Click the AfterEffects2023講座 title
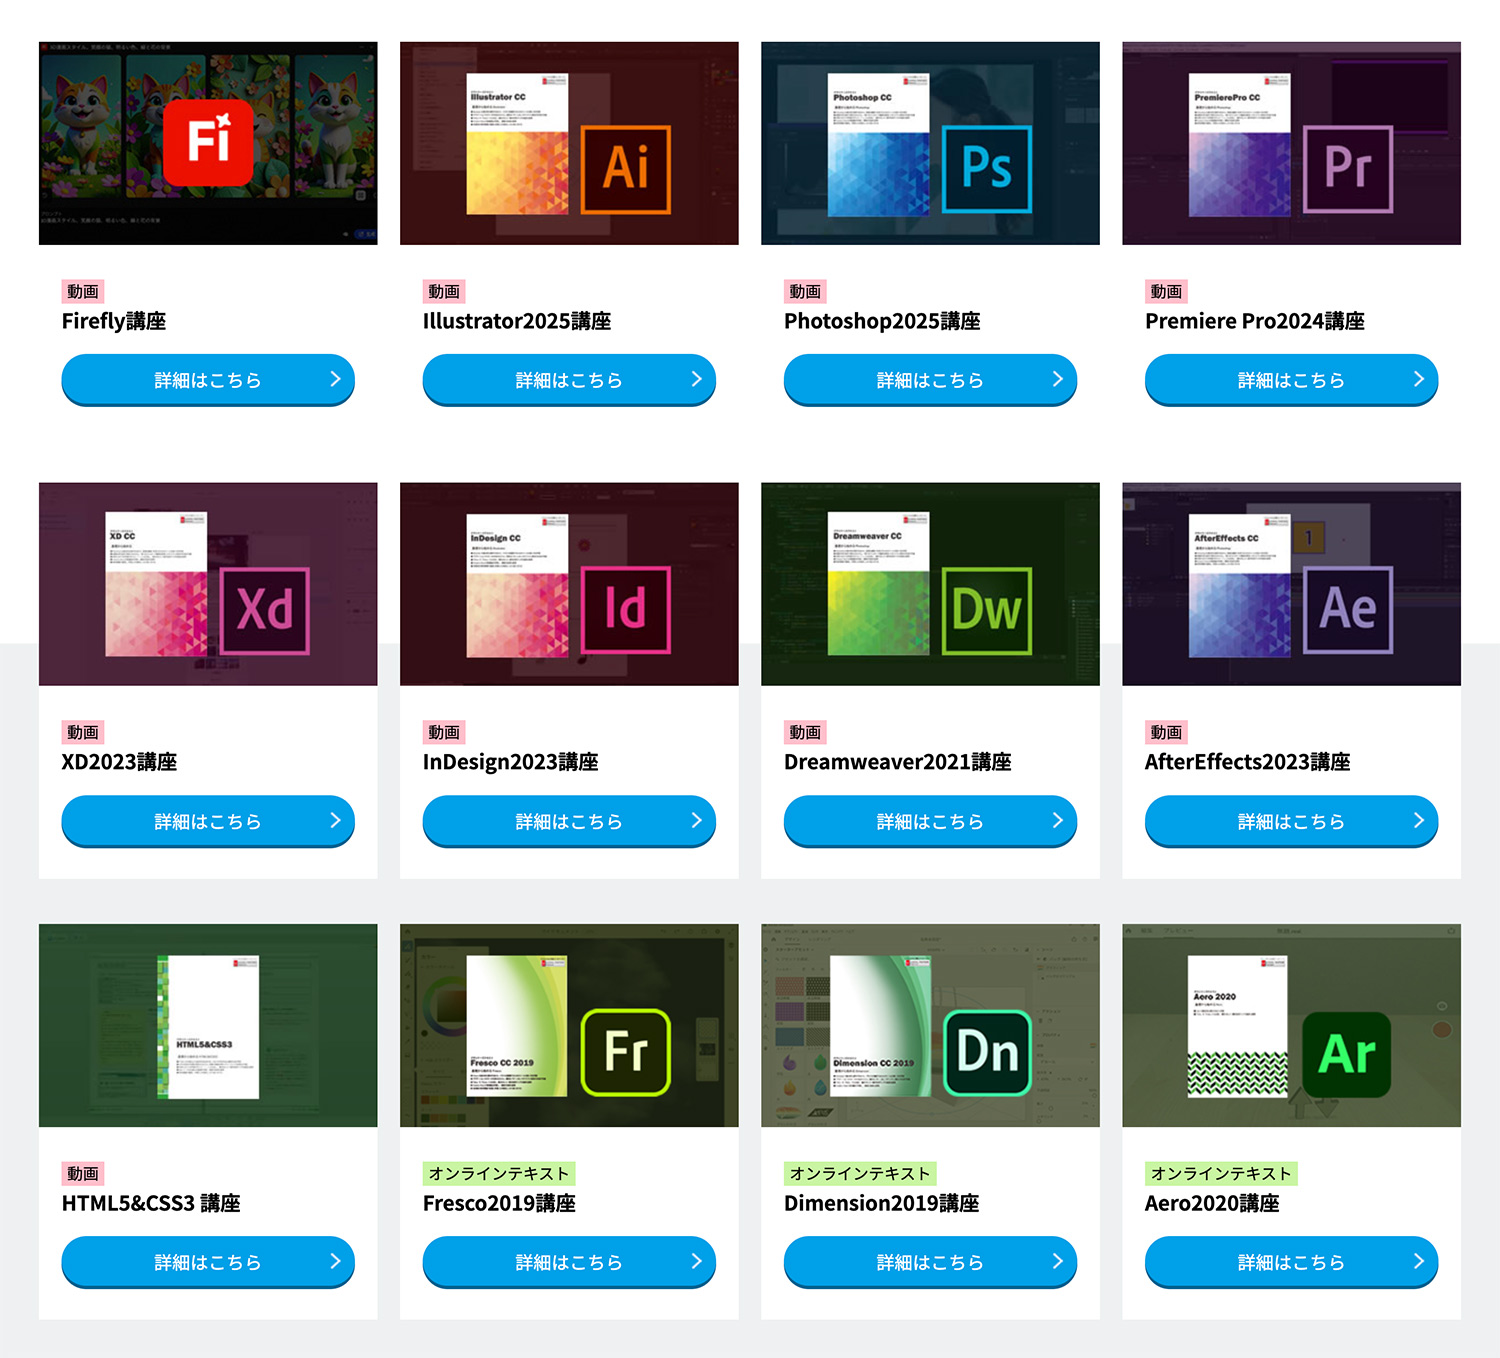 coord(1248,762)
